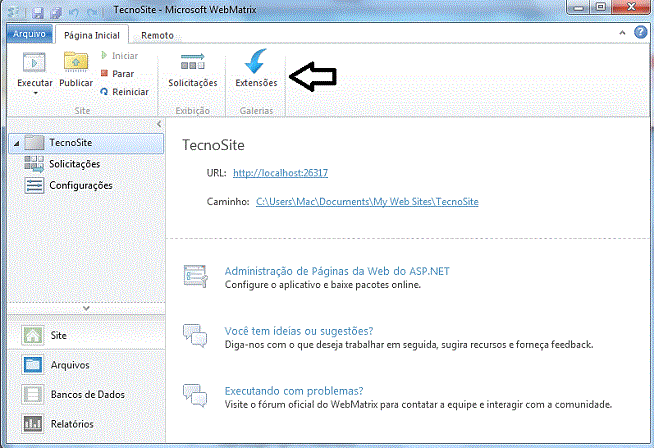
Task: Click the Publicar folder icon
Action: [x=76, y=62]
